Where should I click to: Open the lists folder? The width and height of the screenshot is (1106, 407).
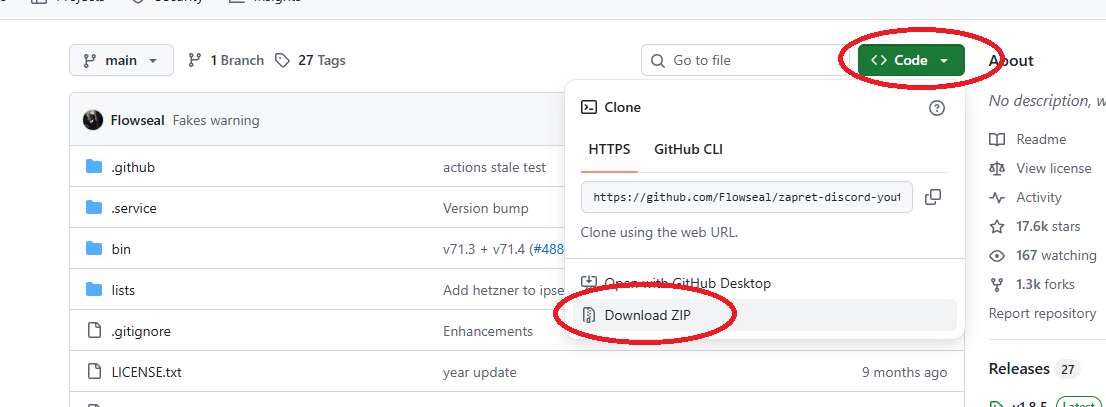coord(123,291)
